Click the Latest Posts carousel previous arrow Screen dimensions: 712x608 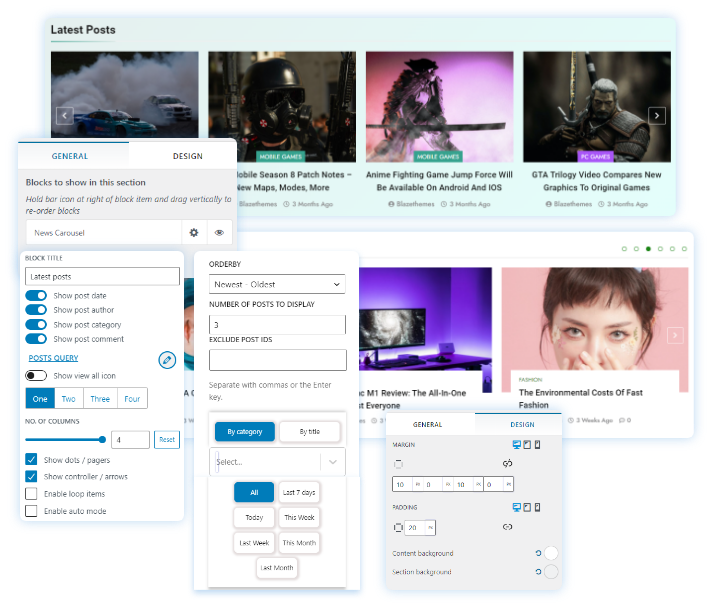pos(65,116)
